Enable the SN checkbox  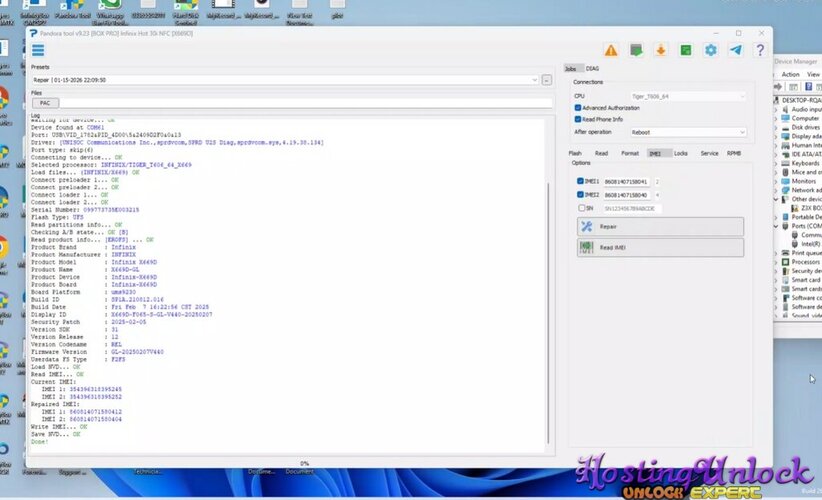point(582,208)
